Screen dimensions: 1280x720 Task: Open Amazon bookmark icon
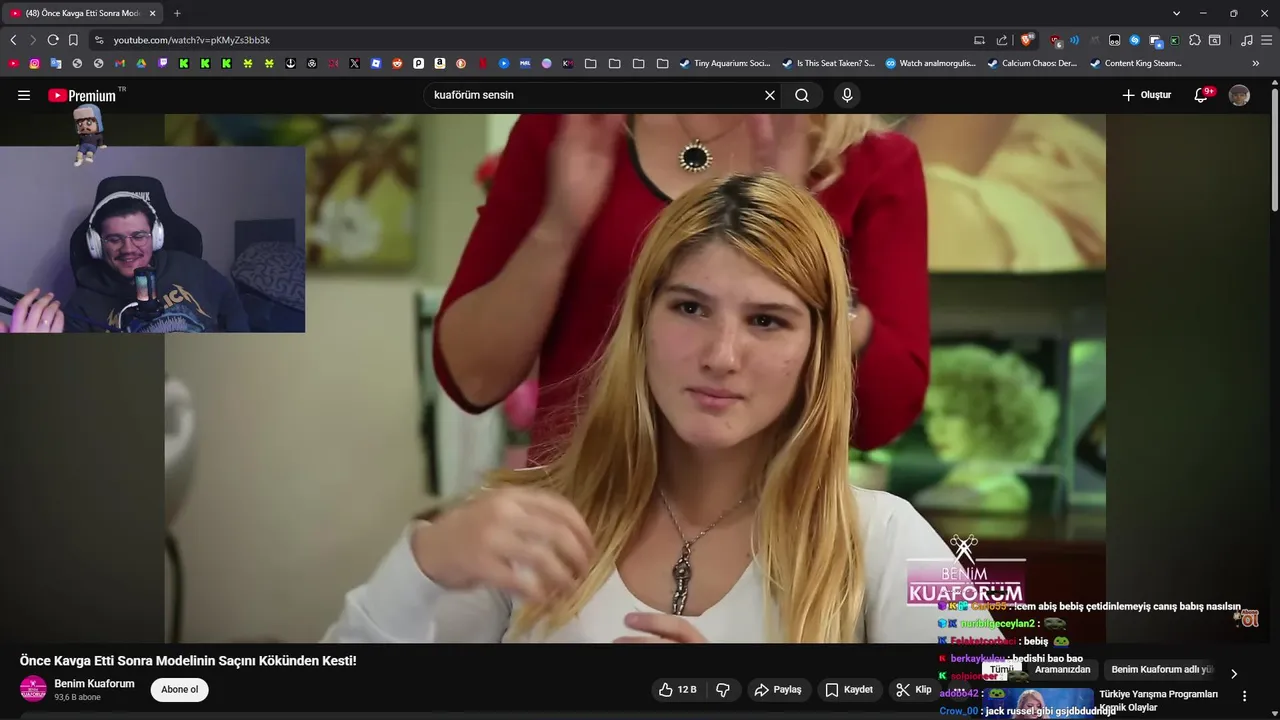440,63
